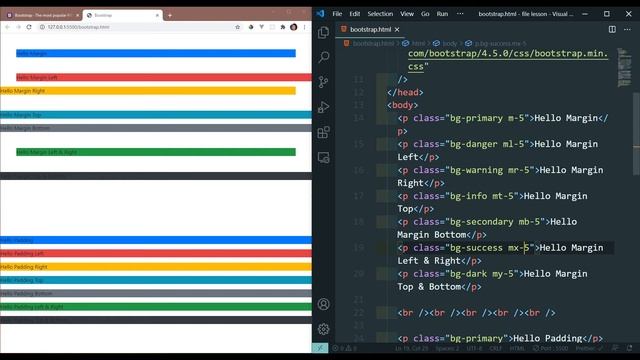The width and height of the screenshot is (640, 360).
Task: Open the Go menu
Action: point(425,14)
